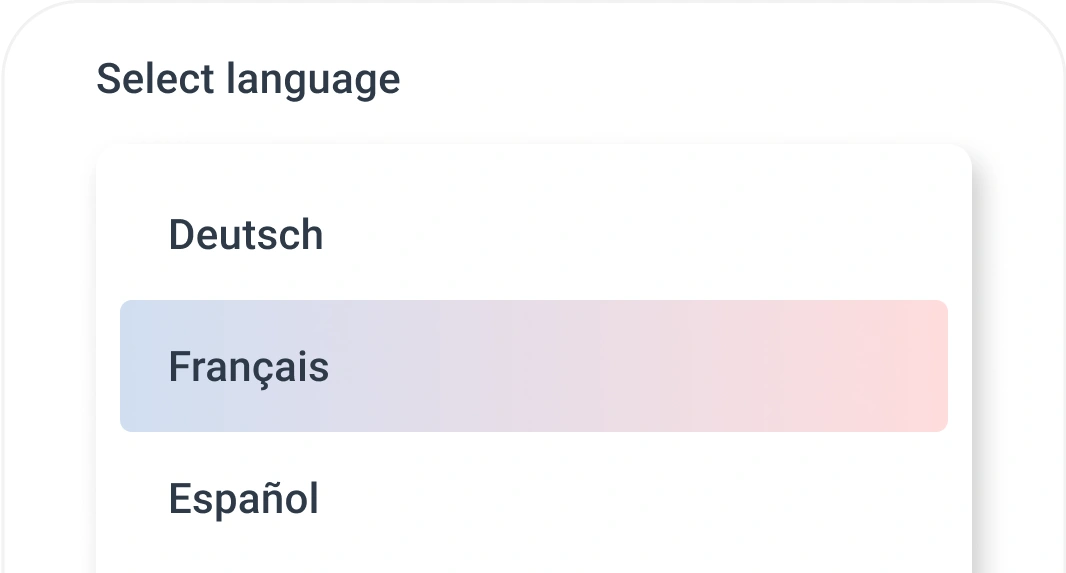Image resolution: width=1066 pixels, height=573 pixels.
Task: Activate the Deutsch list entry
Action: coord(246,235)
